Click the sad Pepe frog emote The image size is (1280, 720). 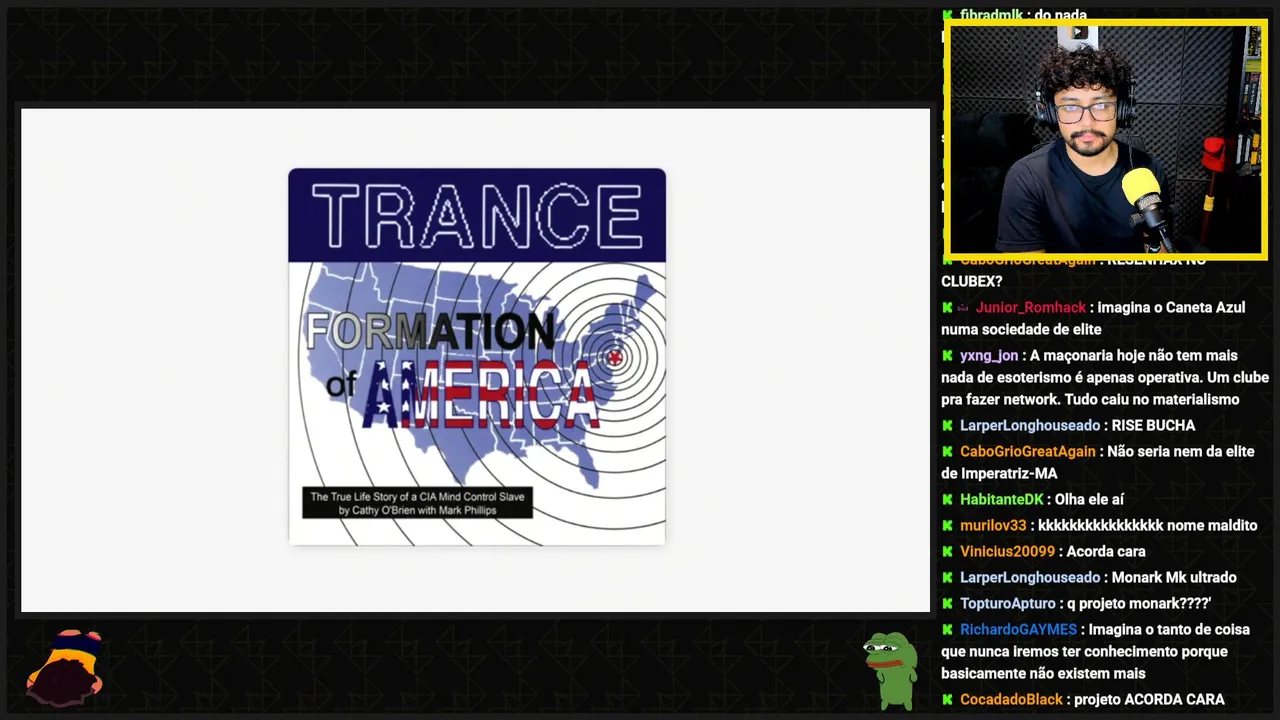[x=890, y=670]
